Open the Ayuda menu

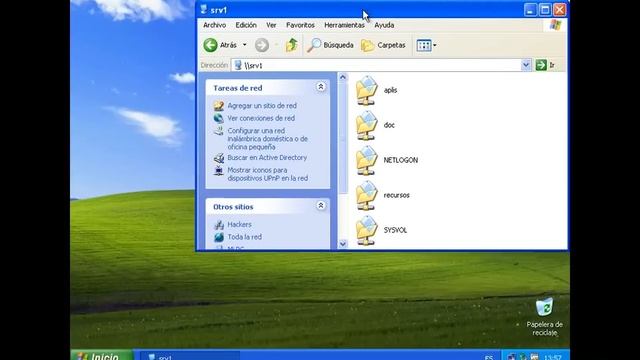[x=384, y=25]
